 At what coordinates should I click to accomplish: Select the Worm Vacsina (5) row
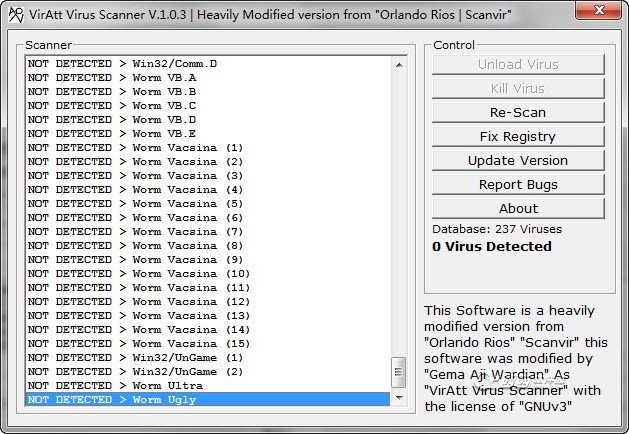(x=208, y=204)
